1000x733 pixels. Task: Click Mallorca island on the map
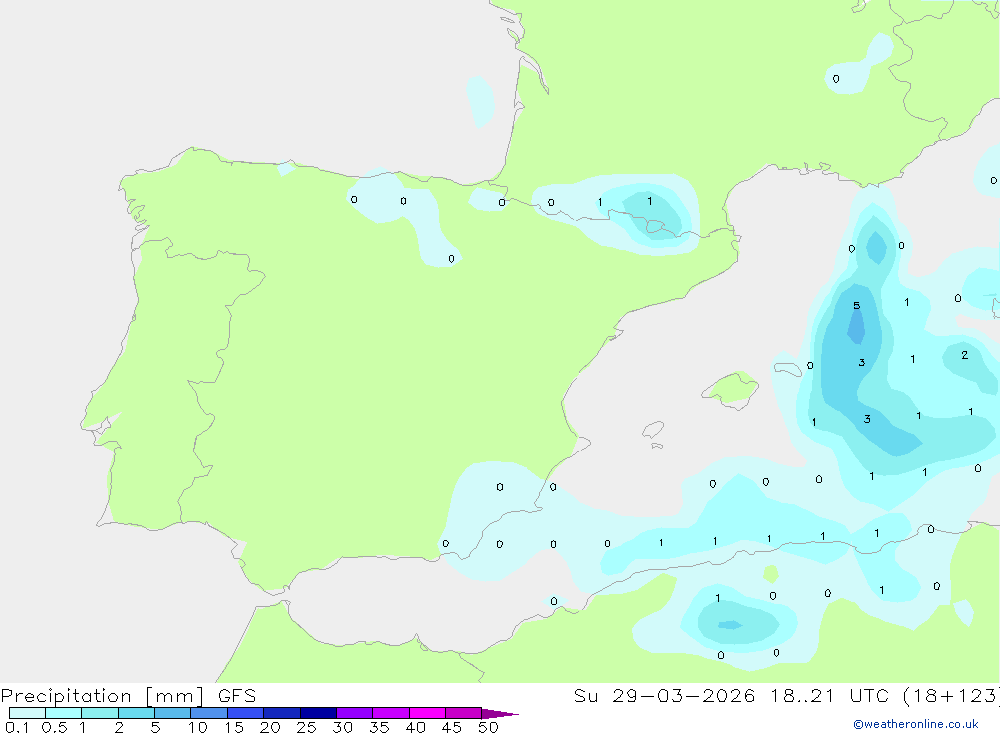pos(731,389)
